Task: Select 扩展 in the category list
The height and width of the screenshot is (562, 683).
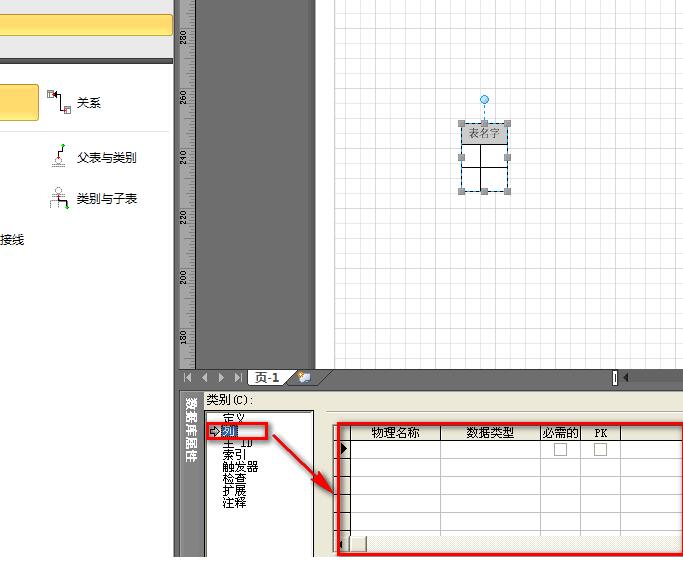Action: click(x=234, y=491)
